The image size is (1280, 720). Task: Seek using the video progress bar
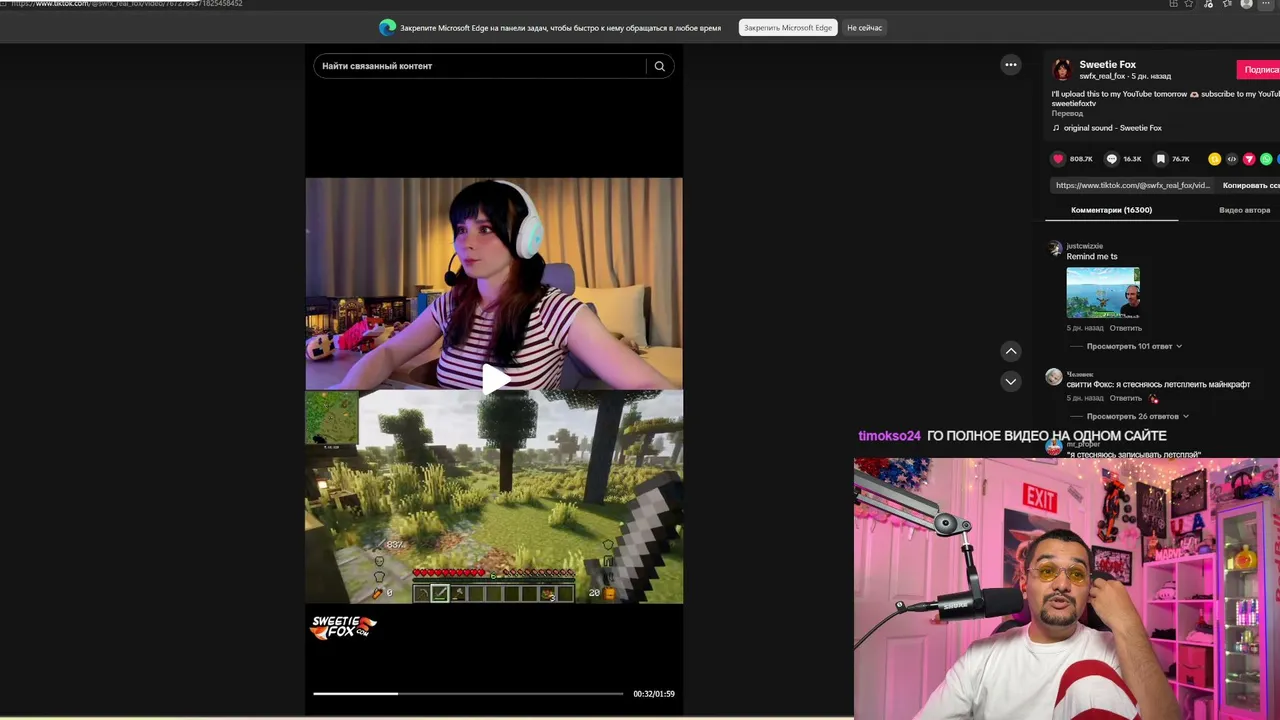tap(468, 693)
